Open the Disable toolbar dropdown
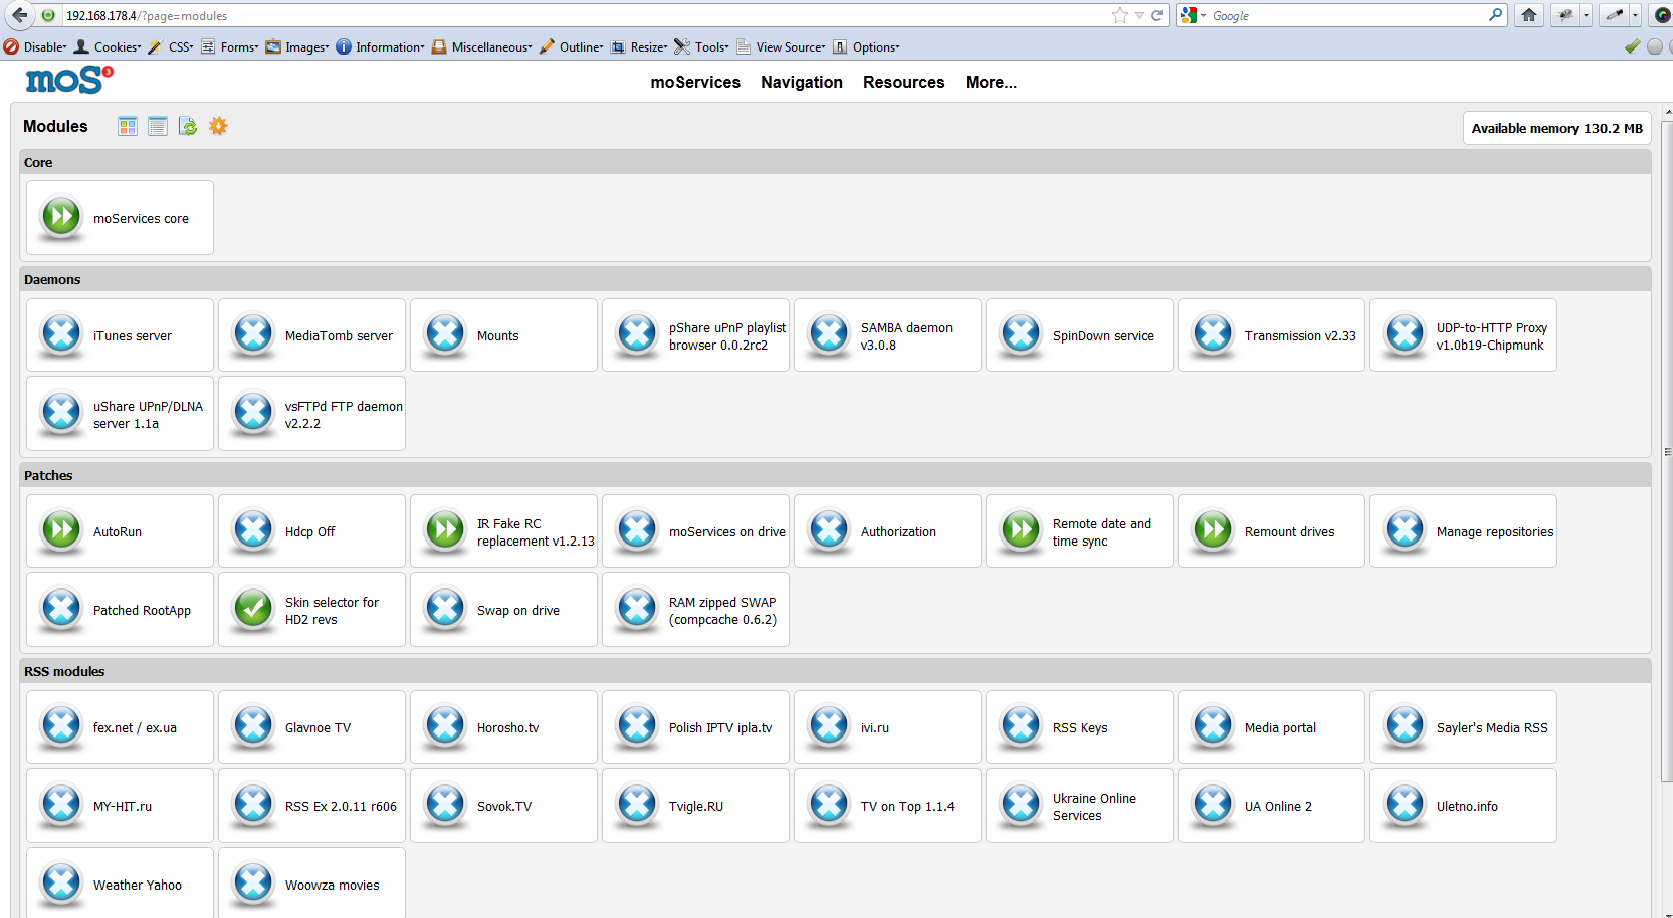The width and height of the screenshot is (1673, 918). point(35,47)
